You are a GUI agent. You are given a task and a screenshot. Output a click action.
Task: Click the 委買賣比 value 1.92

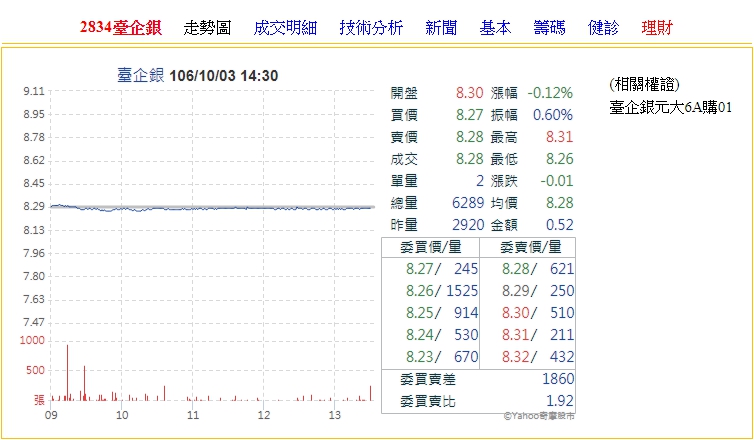pos(560,401)
